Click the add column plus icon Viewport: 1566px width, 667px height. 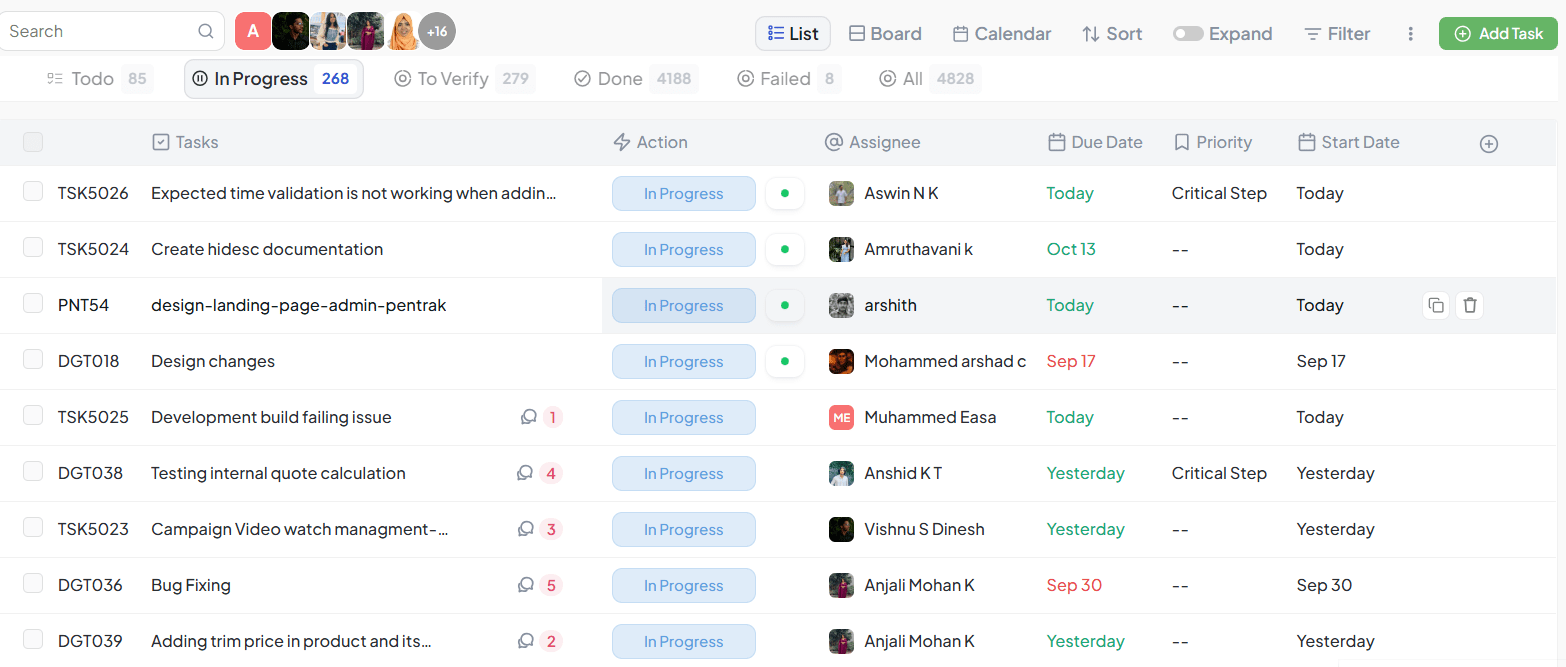click(1488, 144)
